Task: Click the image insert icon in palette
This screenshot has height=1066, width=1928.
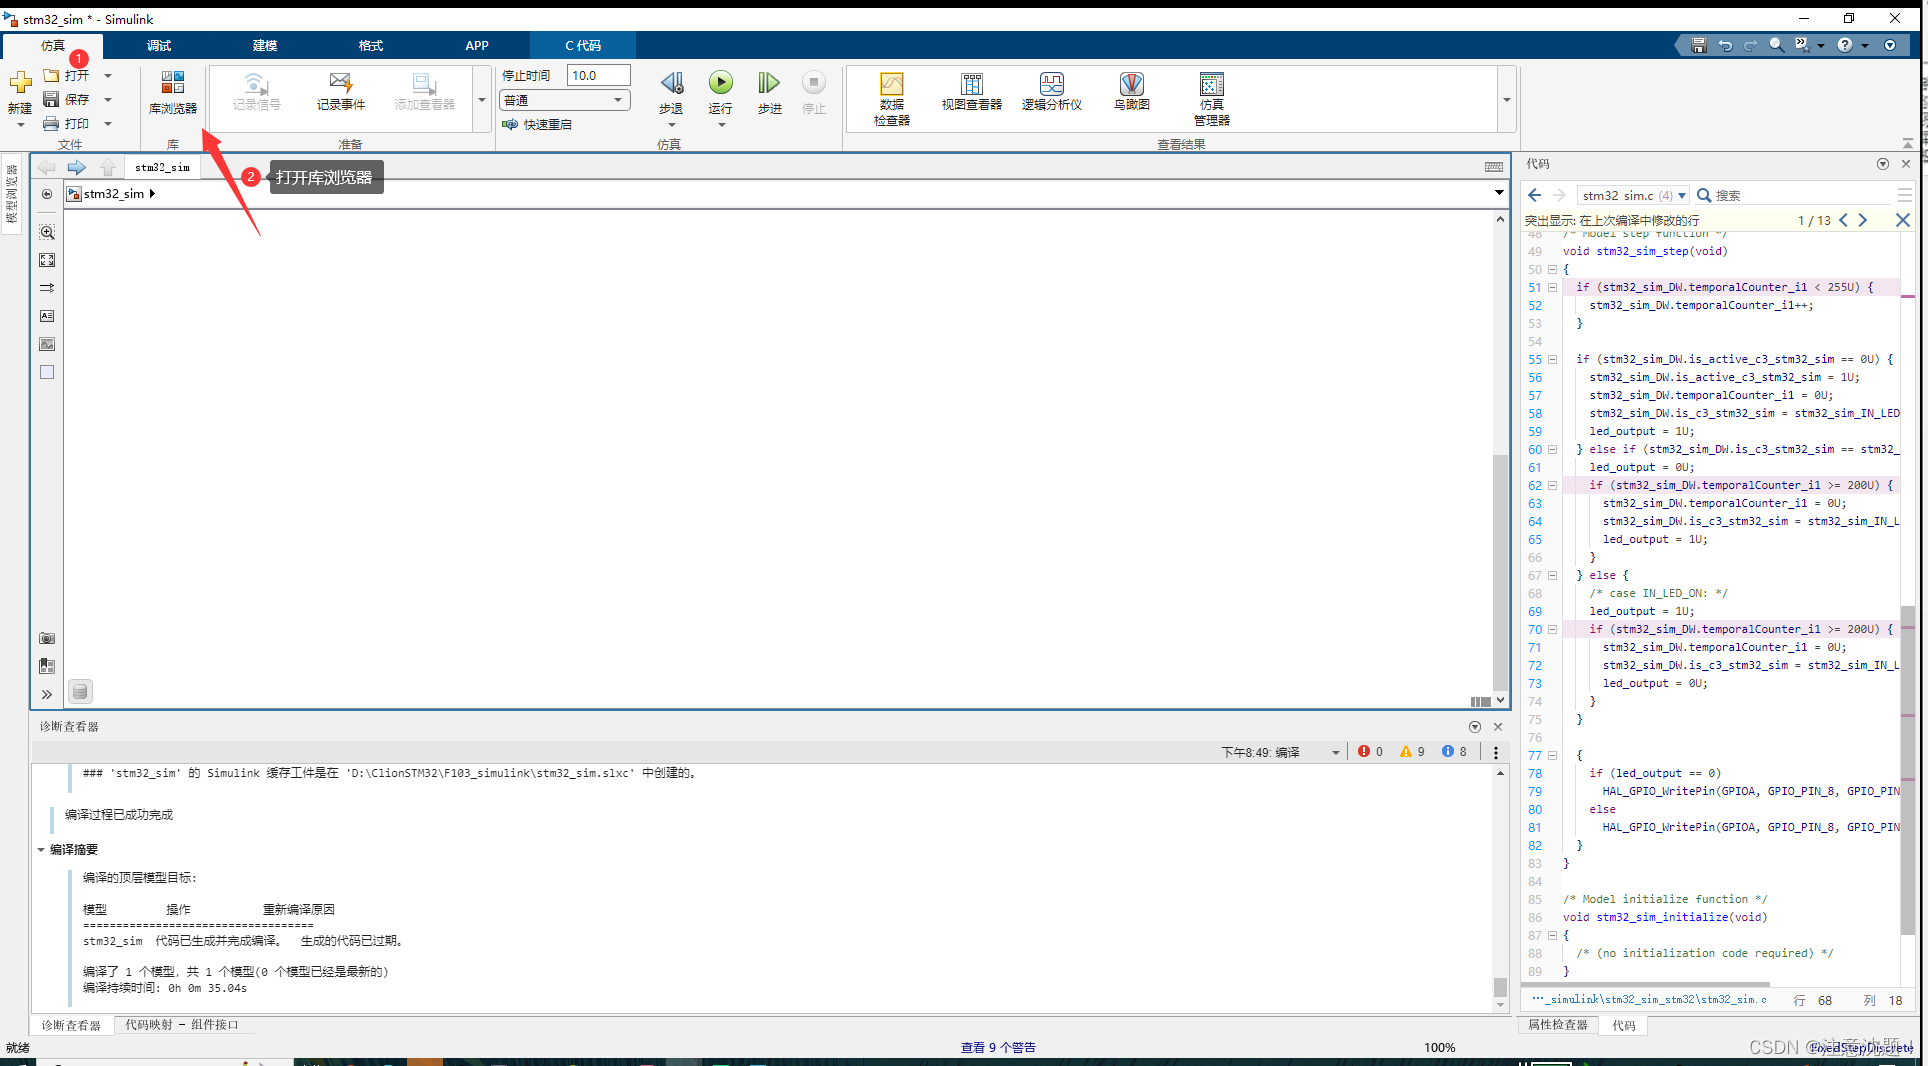Action: 47,344
